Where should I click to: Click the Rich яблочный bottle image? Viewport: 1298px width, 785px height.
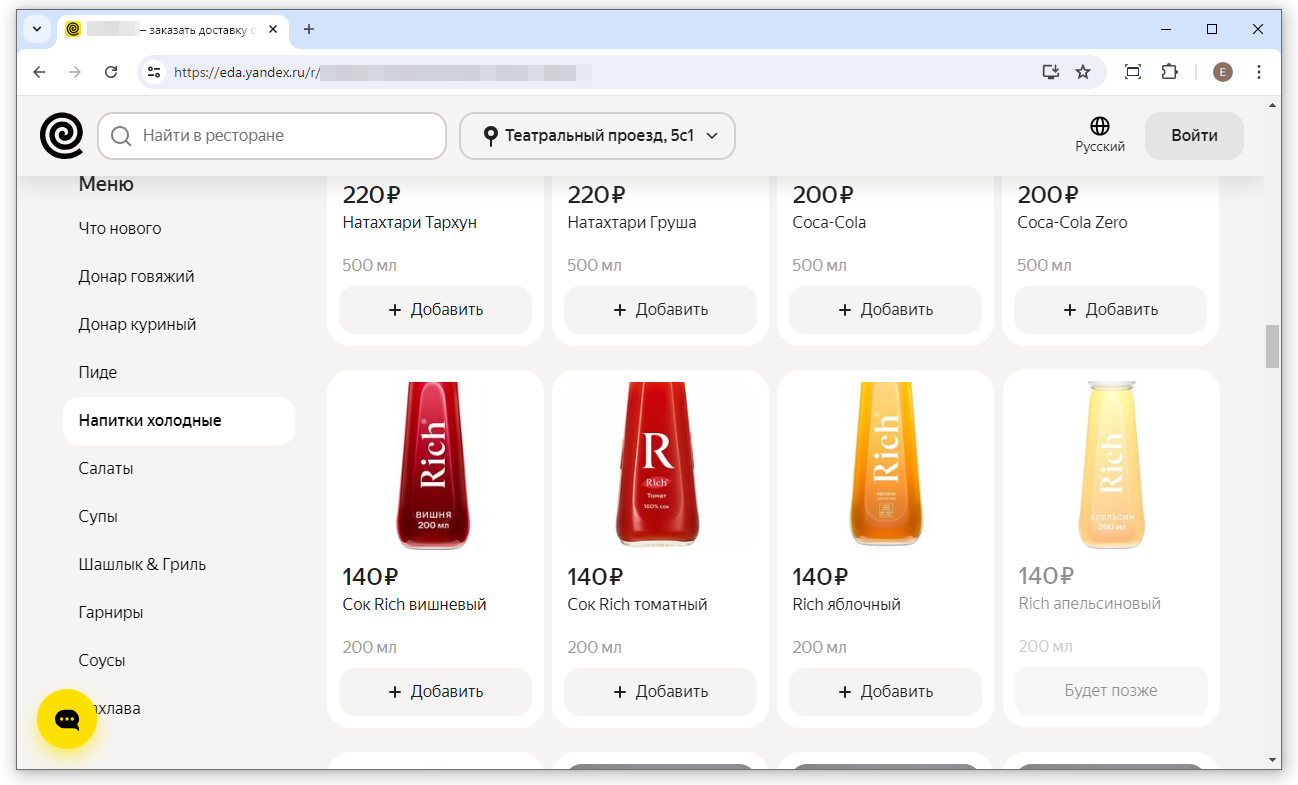tap(885, 466)
